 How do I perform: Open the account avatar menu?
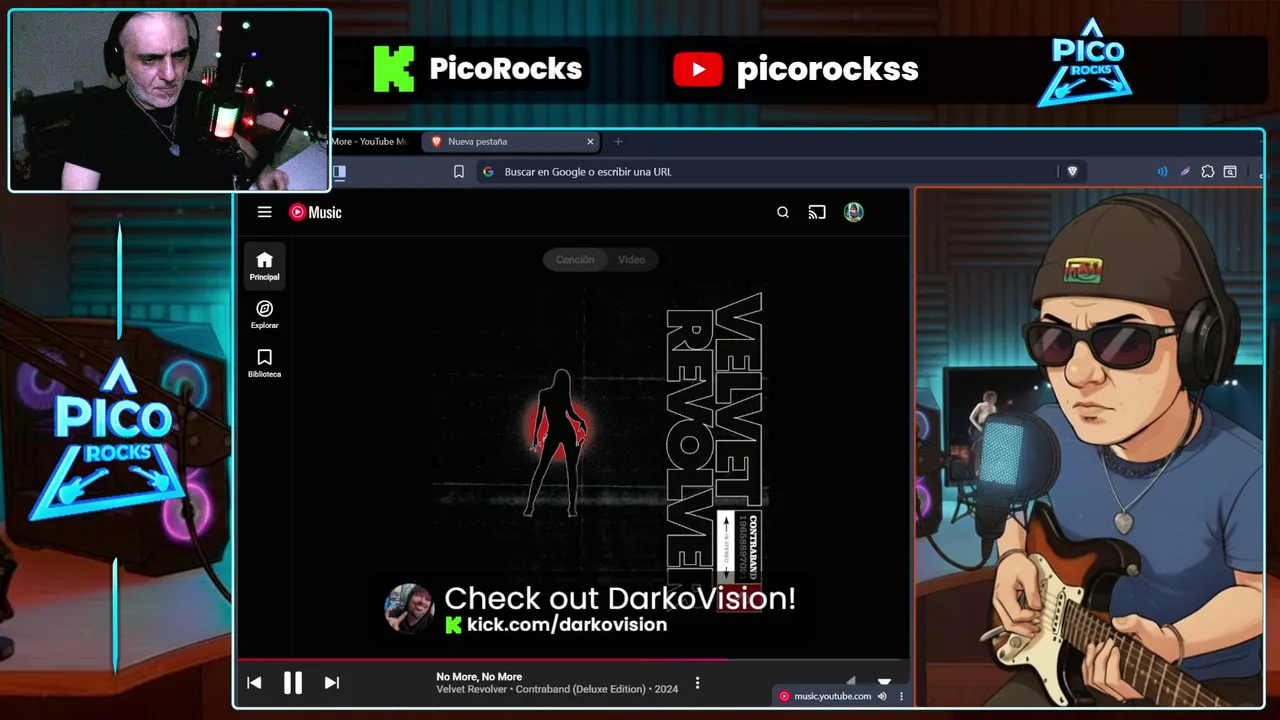853,212
